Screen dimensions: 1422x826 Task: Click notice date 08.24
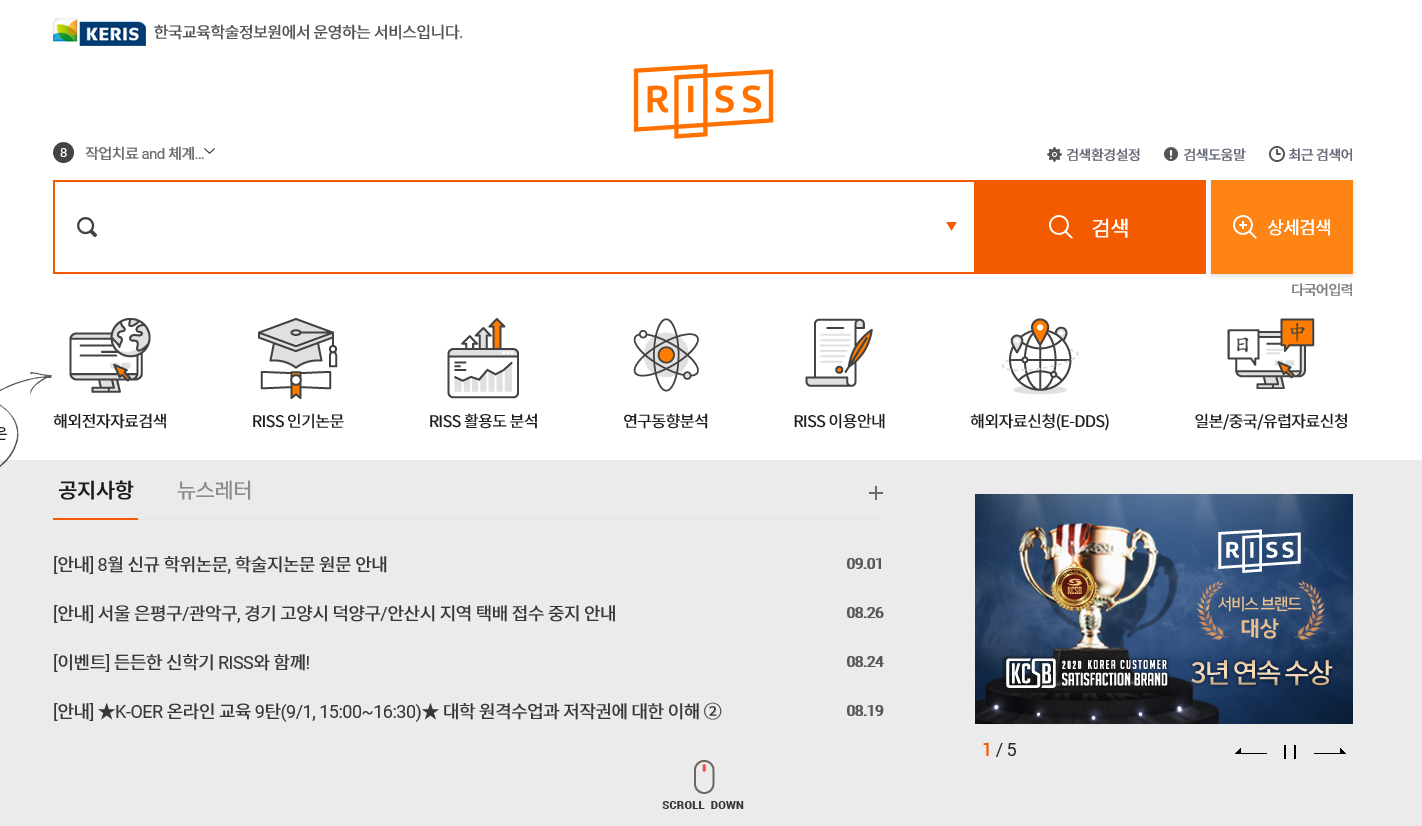pyautogui.click(x=864, y=662)
